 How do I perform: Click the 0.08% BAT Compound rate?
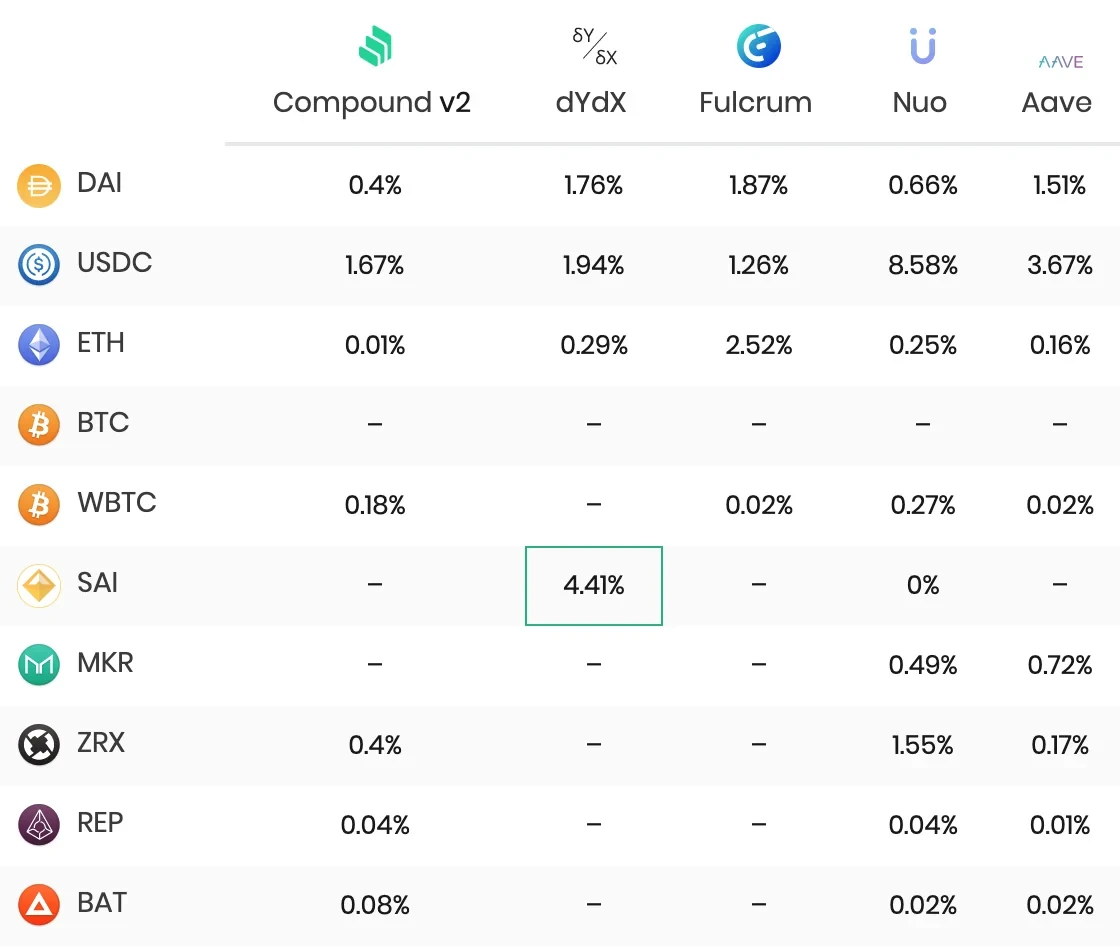(x=375, y=905)
